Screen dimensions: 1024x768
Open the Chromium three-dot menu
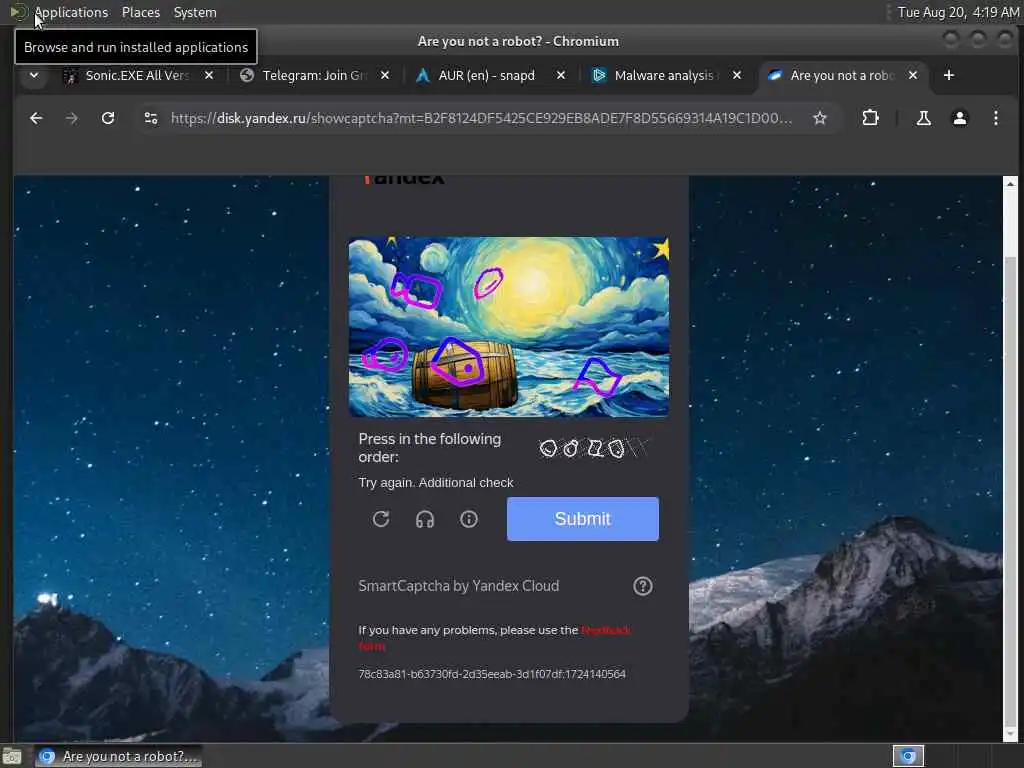995,118
